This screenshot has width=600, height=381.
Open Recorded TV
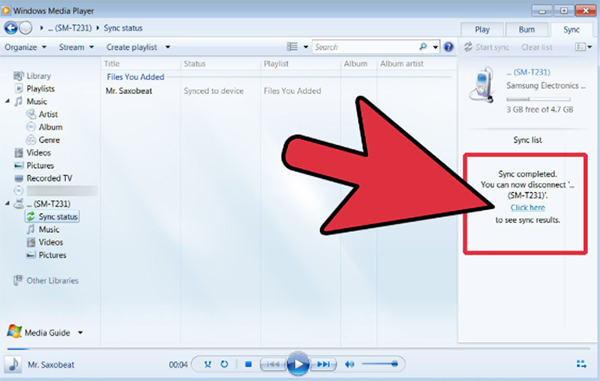pyautogui.click(x=43, y=178)
